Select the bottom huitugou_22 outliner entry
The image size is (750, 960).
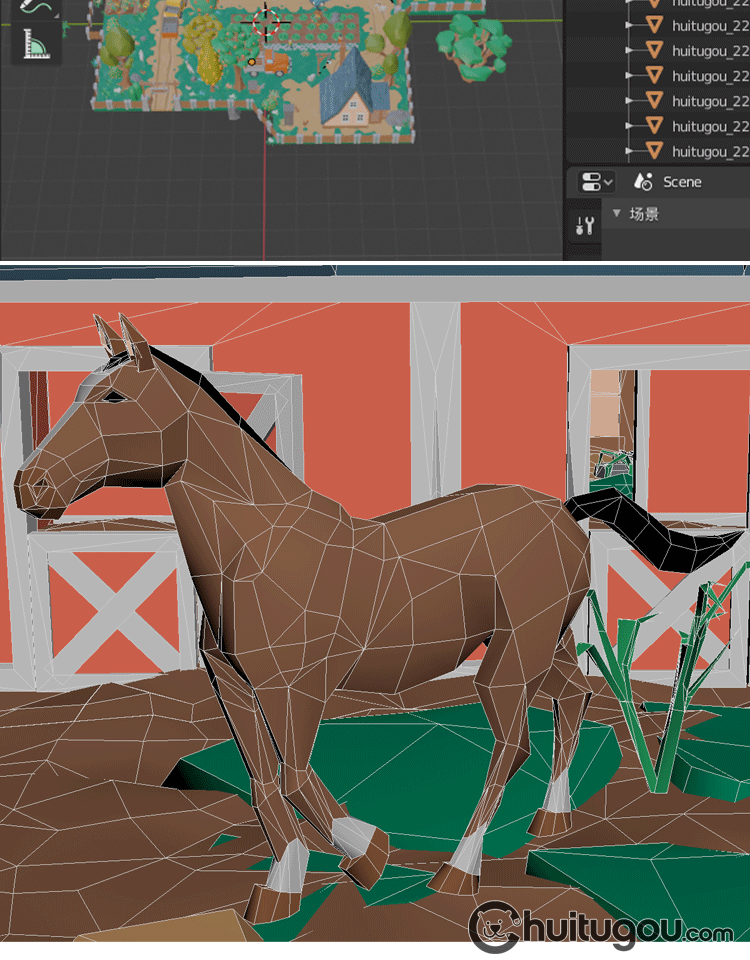[710, 151]
